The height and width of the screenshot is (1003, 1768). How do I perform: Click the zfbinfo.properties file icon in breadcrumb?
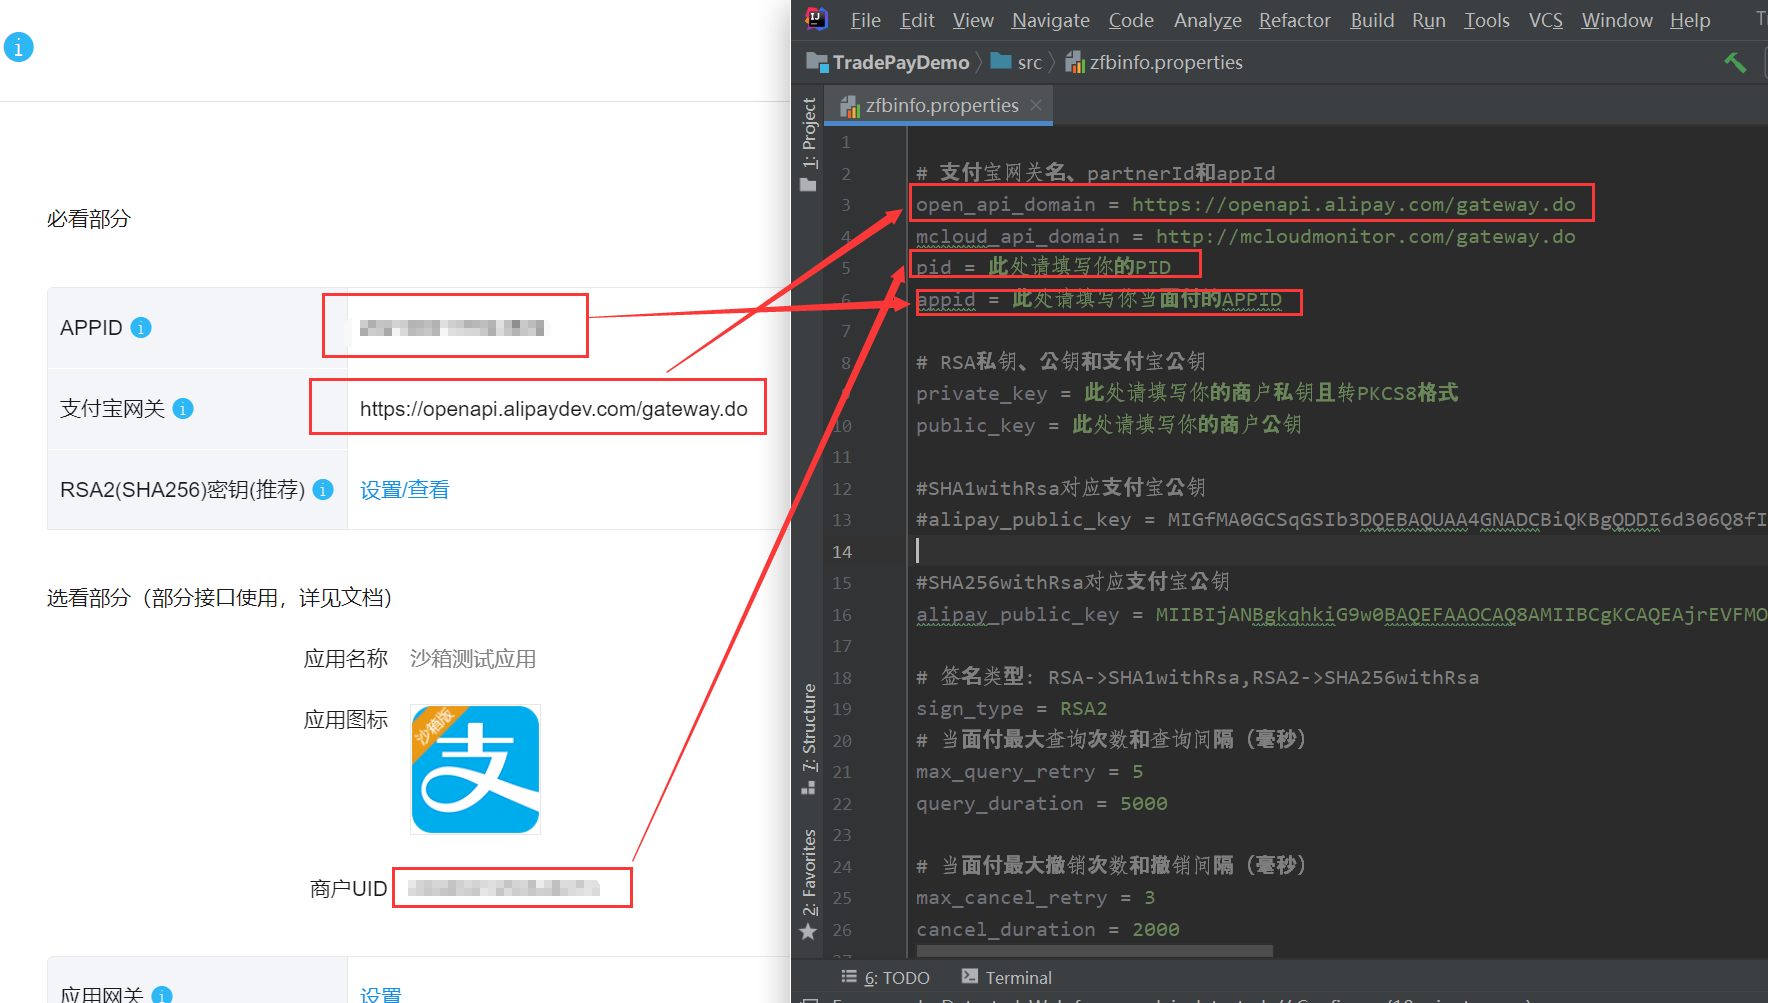1075,62
